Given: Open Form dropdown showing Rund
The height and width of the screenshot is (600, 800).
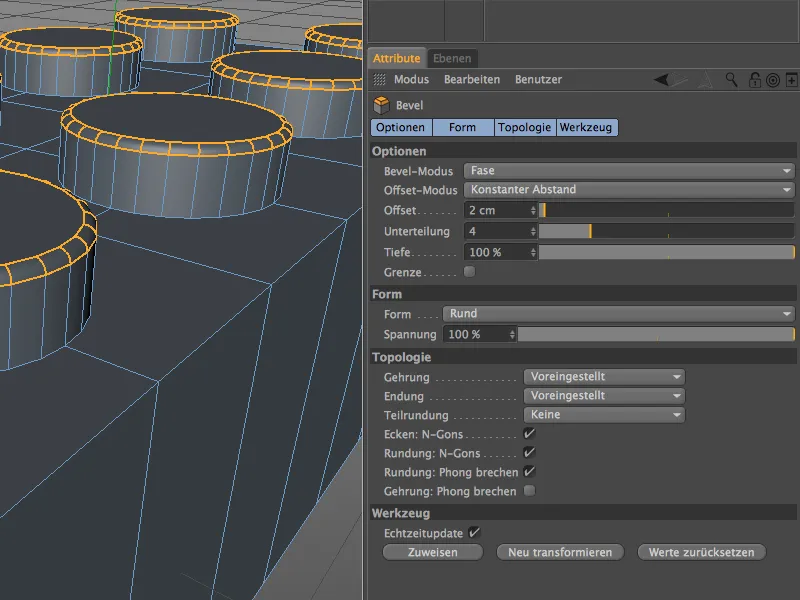Looking at the screenshot, I should [x=618, y=313].
